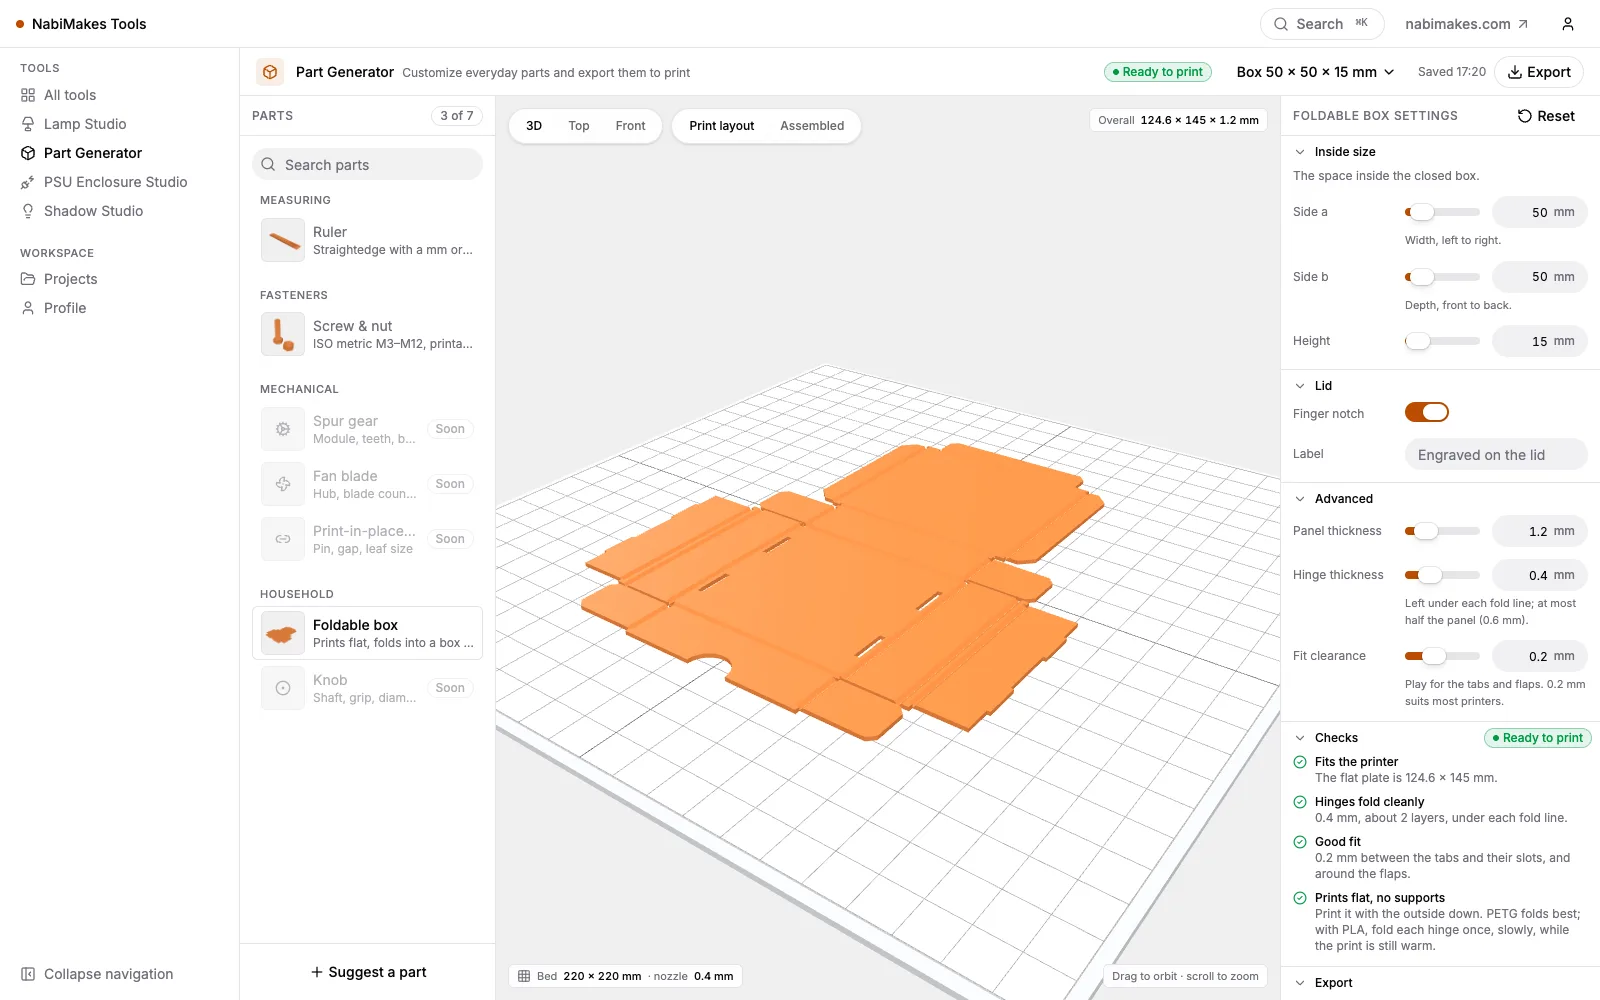The image size is (1600, 1000).
Task: Click the Prints flat no supports check icon
Action: [x=1300, y=898]
